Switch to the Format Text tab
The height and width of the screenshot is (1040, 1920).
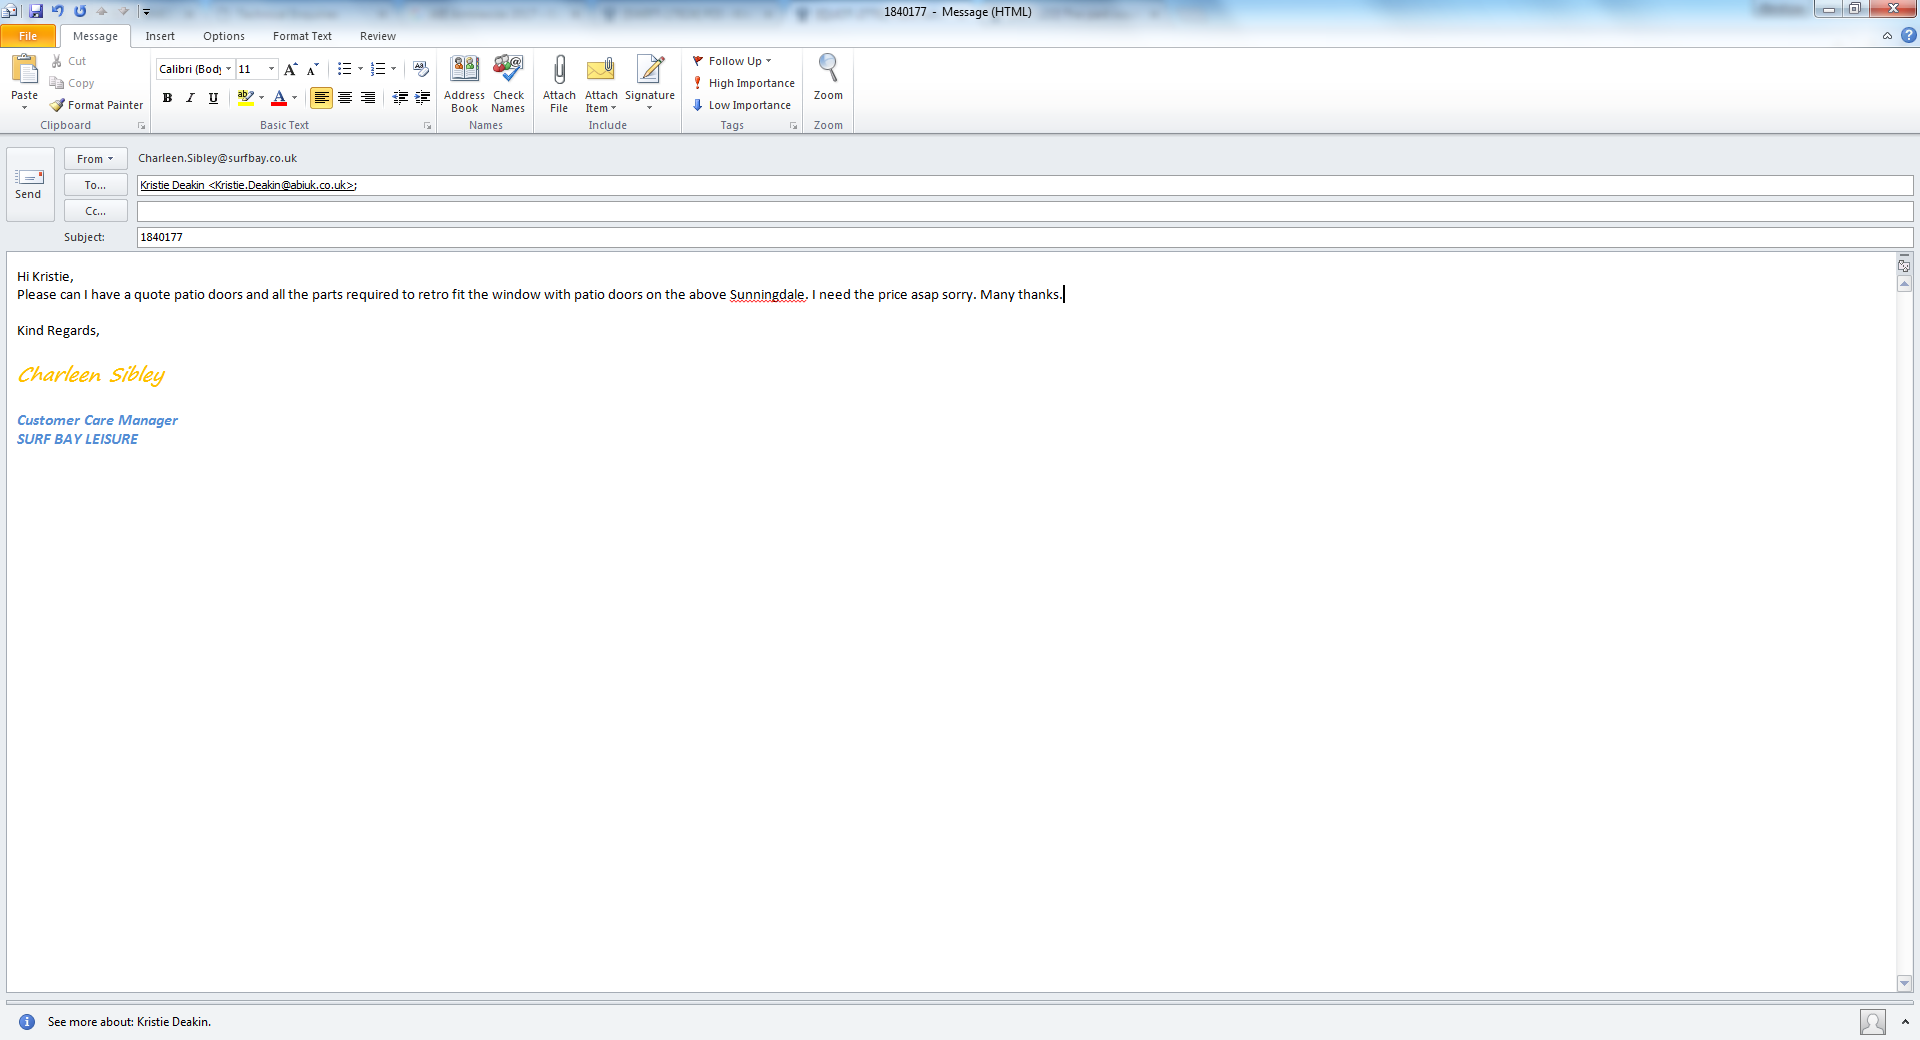(x=302, y=36)
